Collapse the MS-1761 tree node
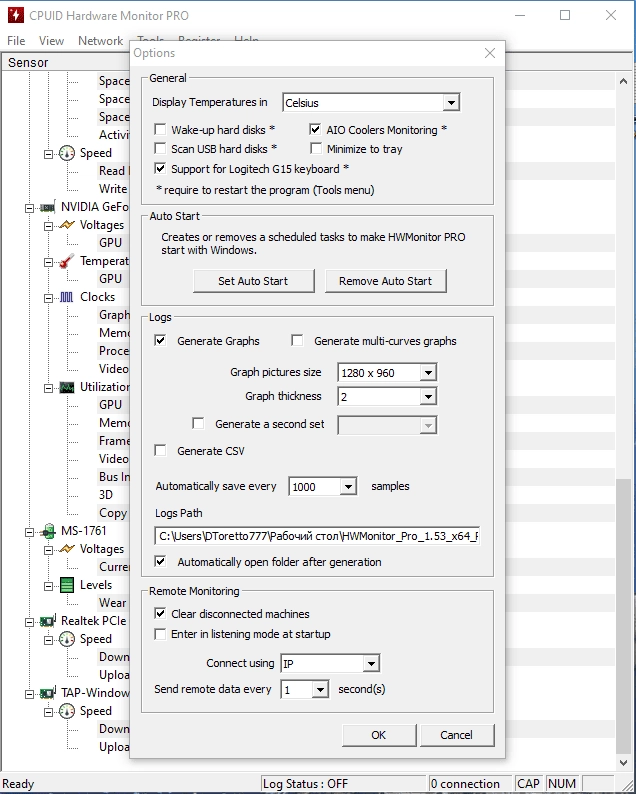Image resolution: width=636 pixels, height=794 pixels. click(x=29, y=532)
